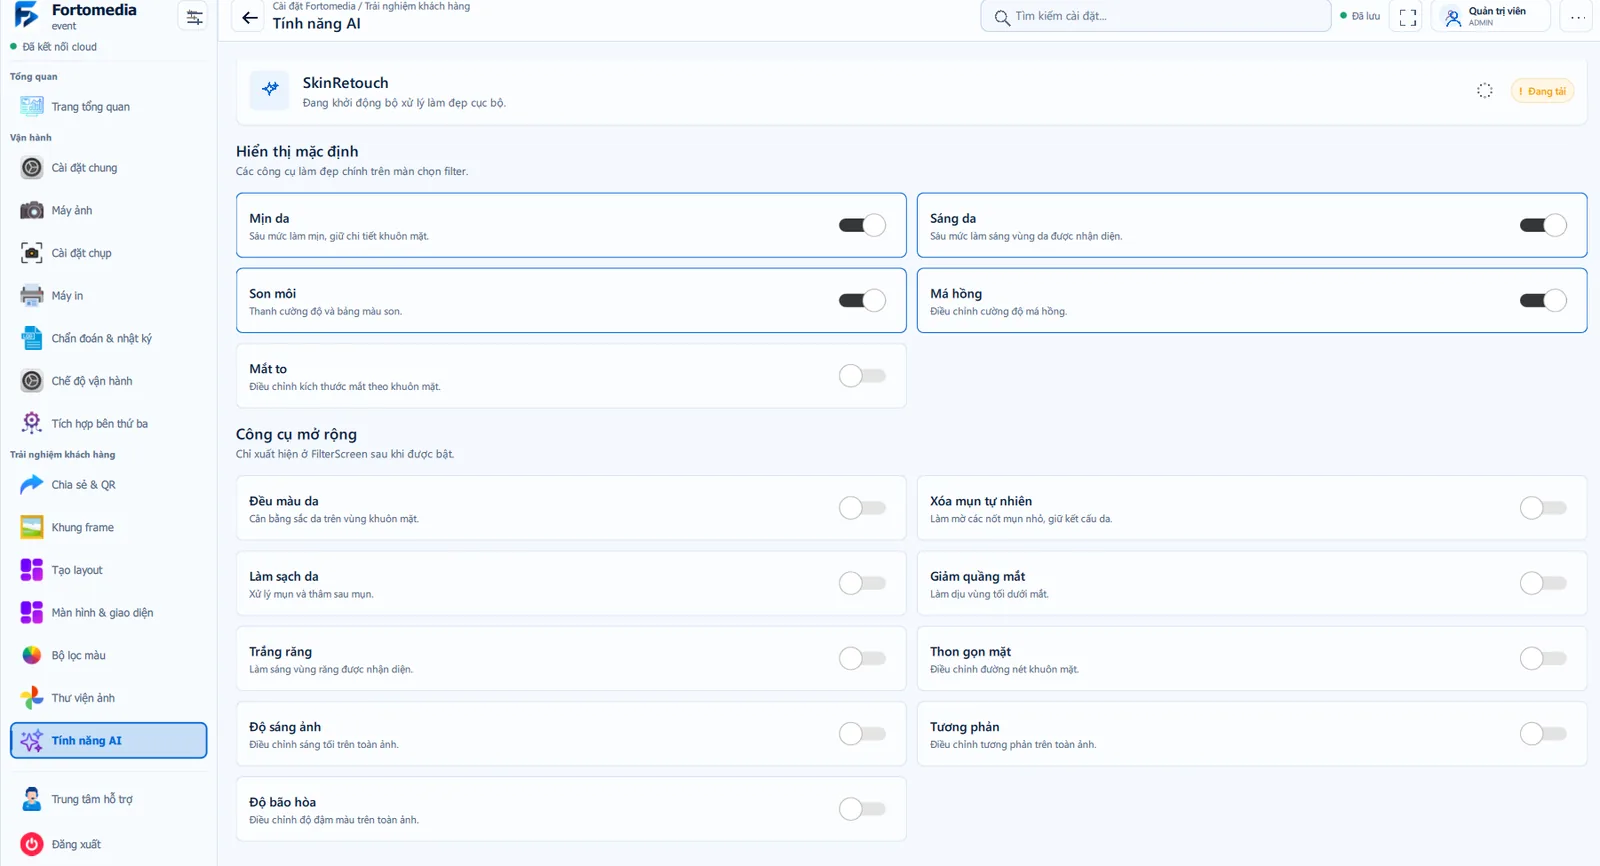Open Khung frame page

108,528
